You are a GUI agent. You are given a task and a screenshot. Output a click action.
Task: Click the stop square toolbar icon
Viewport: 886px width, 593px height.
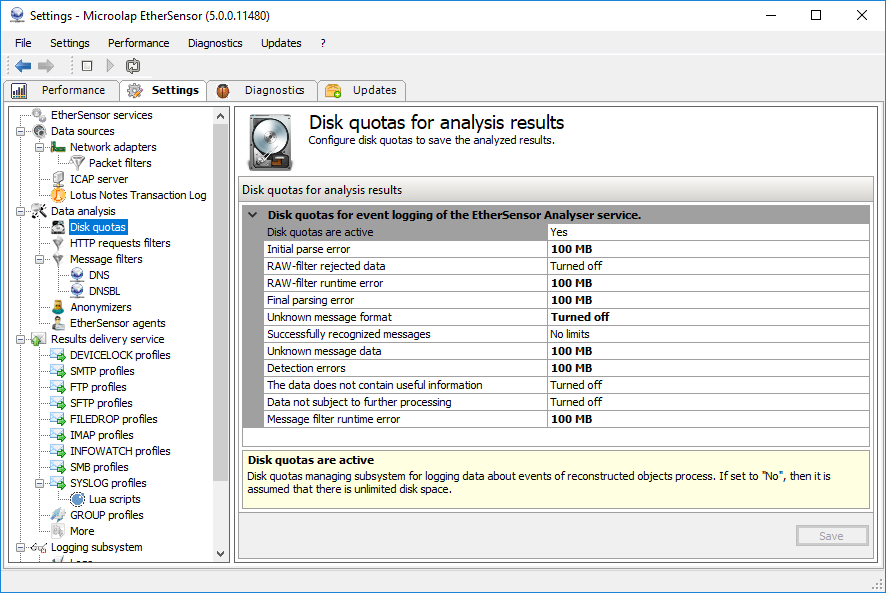coord(86,66)
